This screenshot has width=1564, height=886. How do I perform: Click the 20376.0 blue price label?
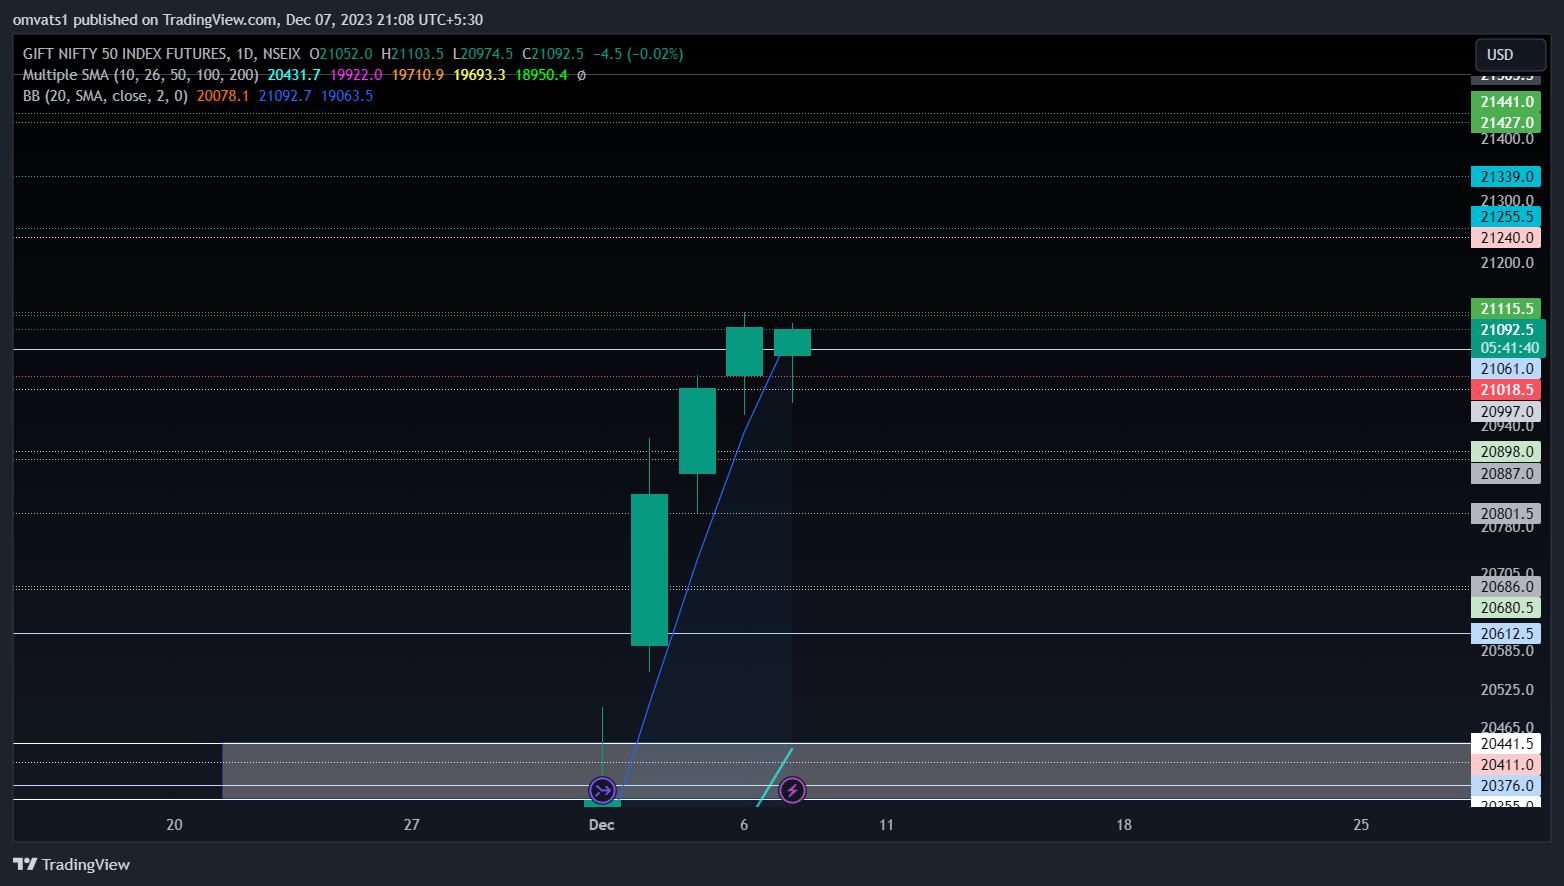click(1506, 786)
